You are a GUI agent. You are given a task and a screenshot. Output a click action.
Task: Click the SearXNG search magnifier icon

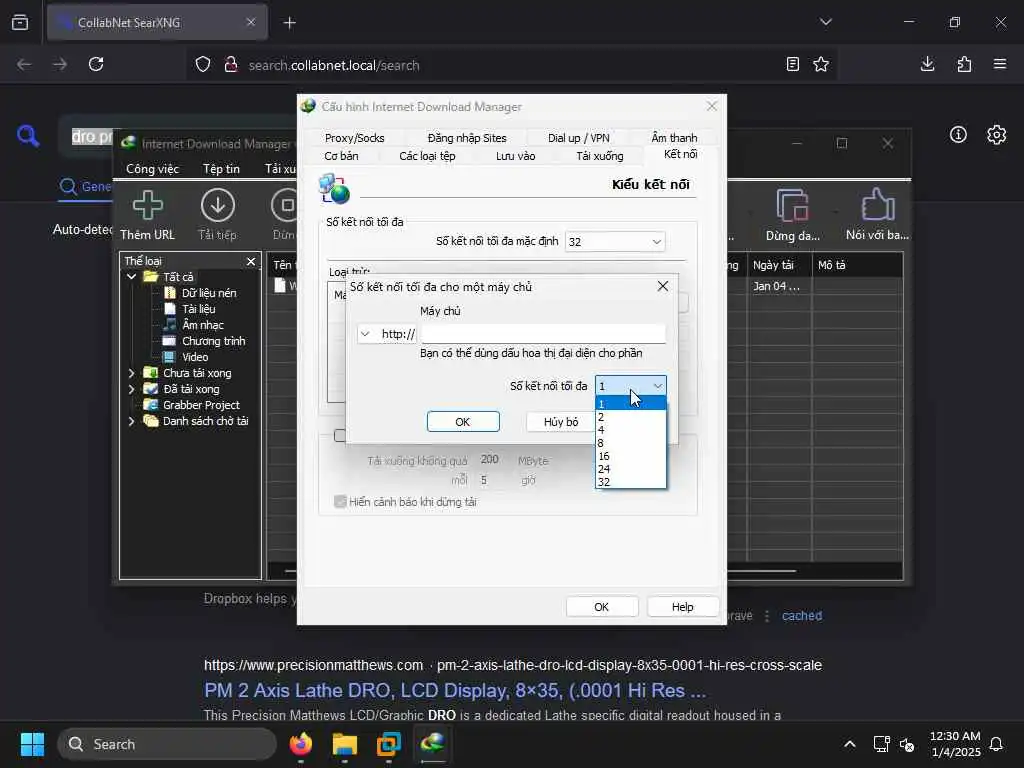click(x=28, y=136)
